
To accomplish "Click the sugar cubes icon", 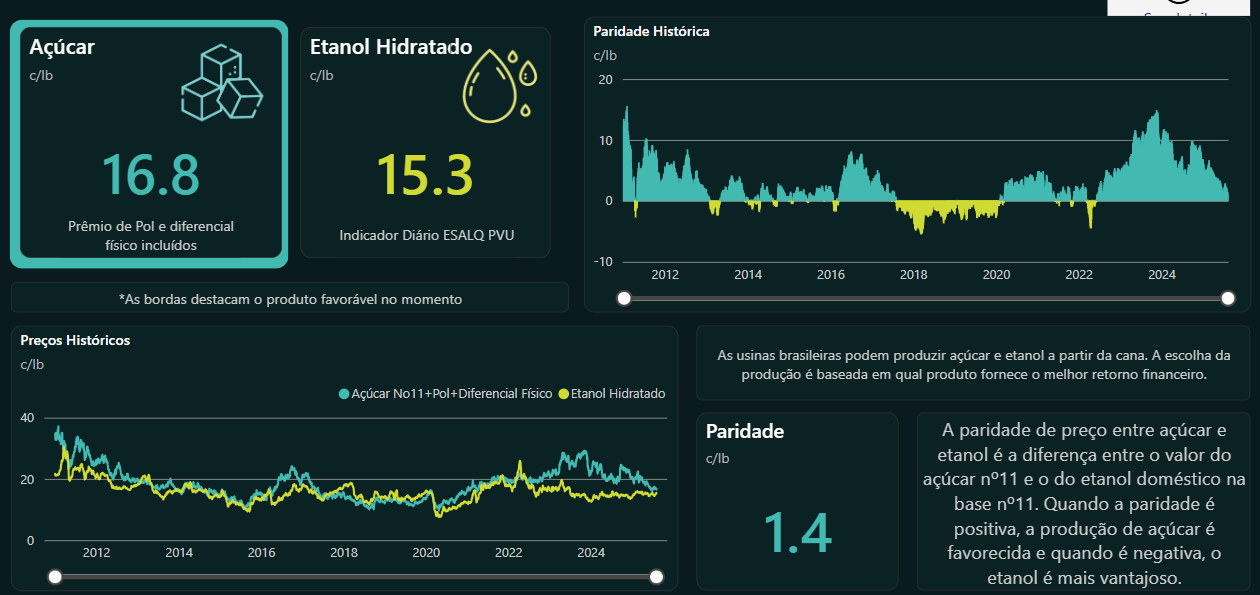I will 221,84.
